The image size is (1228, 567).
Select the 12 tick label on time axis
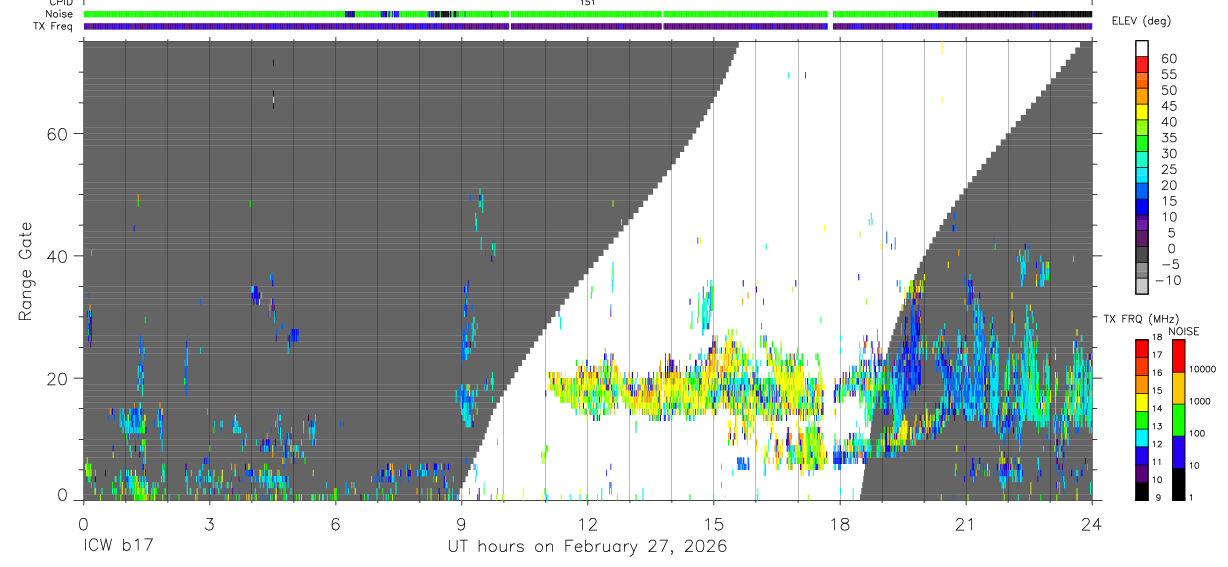point(587,524)
